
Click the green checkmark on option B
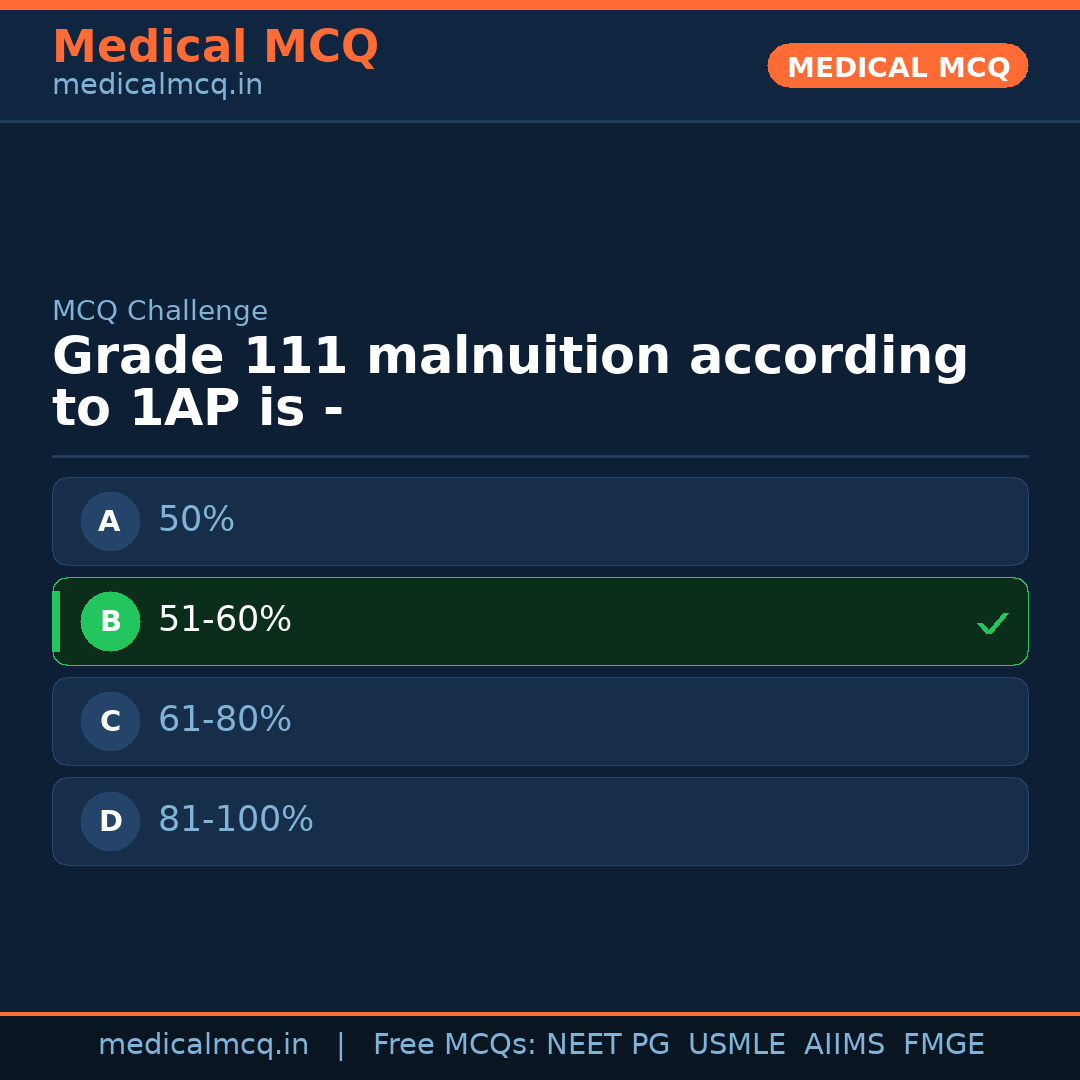[992, 622]
